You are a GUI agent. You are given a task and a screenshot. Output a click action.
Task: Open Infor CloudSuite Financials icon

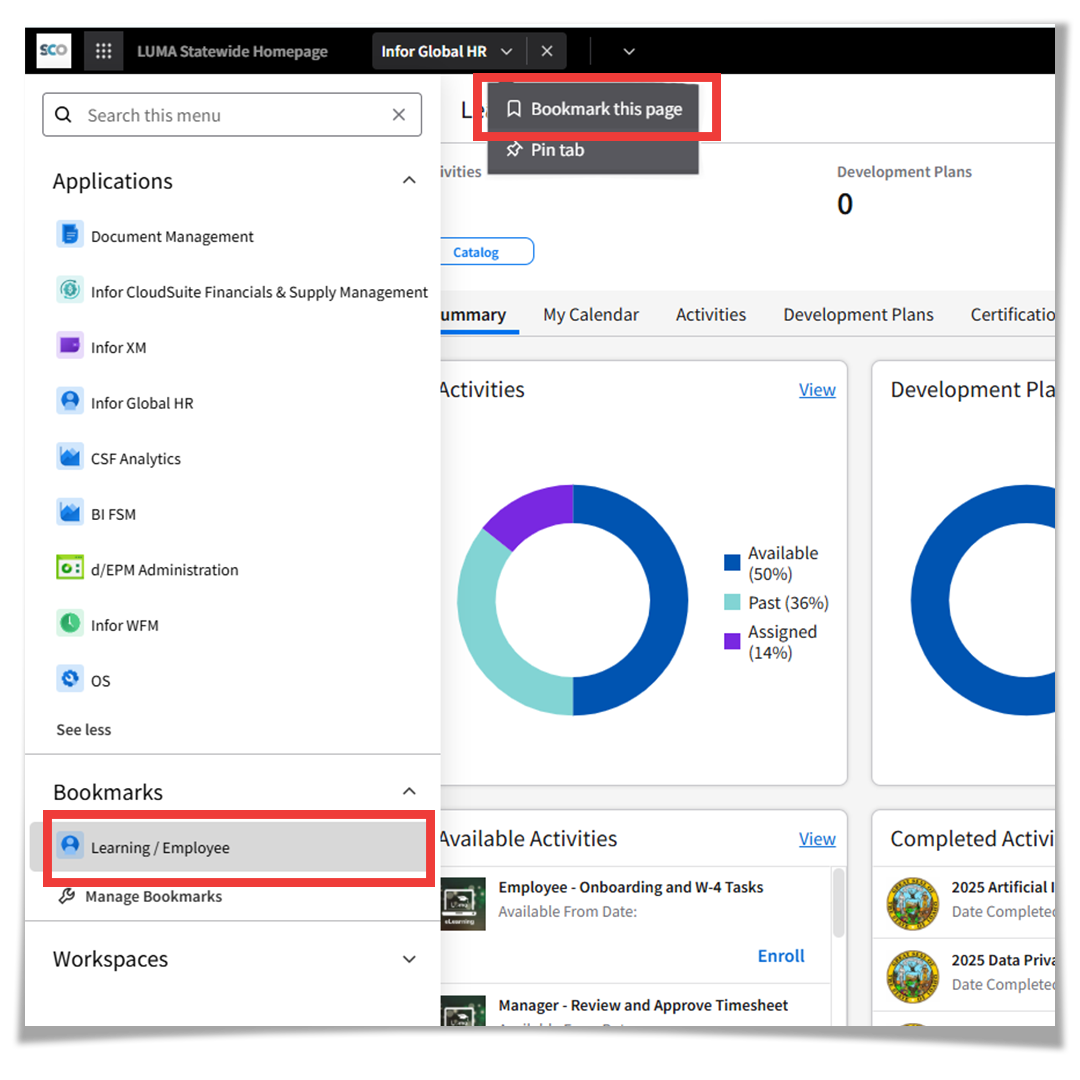(x=70, y=291)
